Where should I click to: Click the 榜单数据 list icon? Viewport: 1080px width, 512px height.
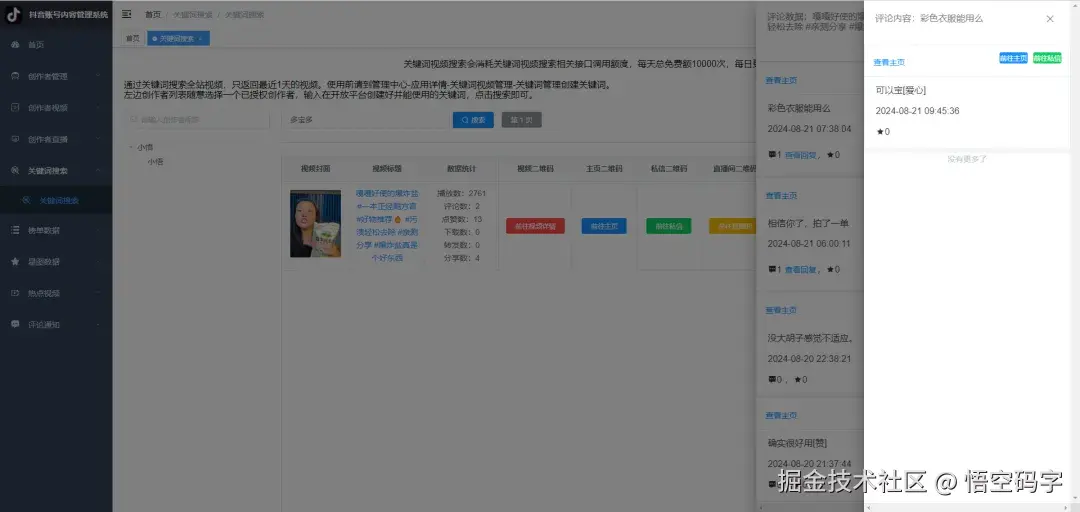[15, 230]
